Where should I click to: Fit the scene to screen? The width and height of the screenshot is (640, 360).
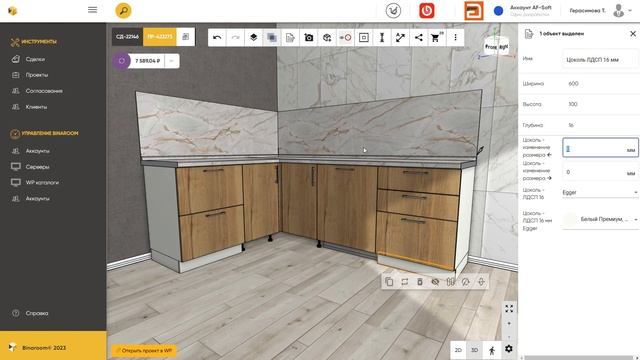(x=509, y=309)
